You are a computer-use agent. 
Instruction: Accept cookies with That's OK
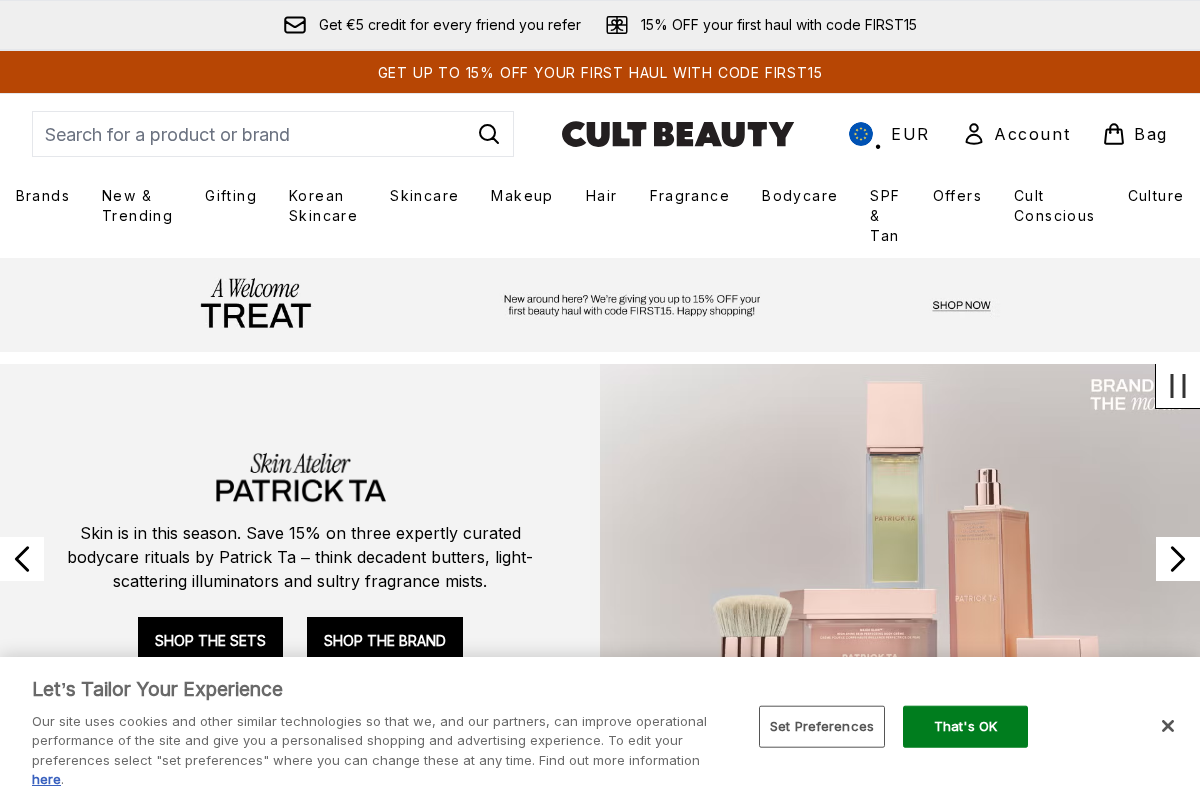965,726
